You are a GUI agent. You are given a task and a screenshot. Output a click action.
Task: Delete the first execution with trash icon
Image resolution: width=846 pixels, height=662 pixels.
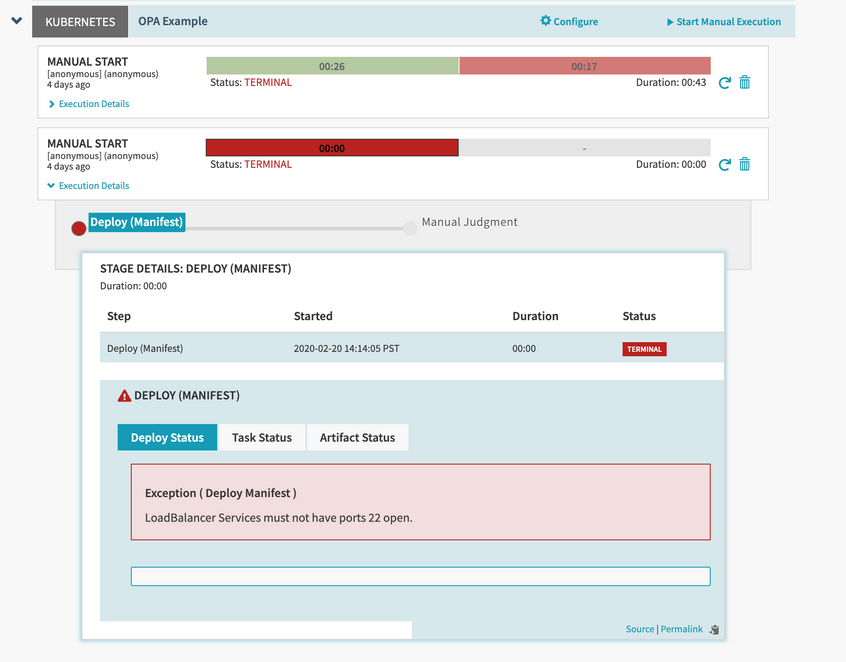(x=745, y=82)
